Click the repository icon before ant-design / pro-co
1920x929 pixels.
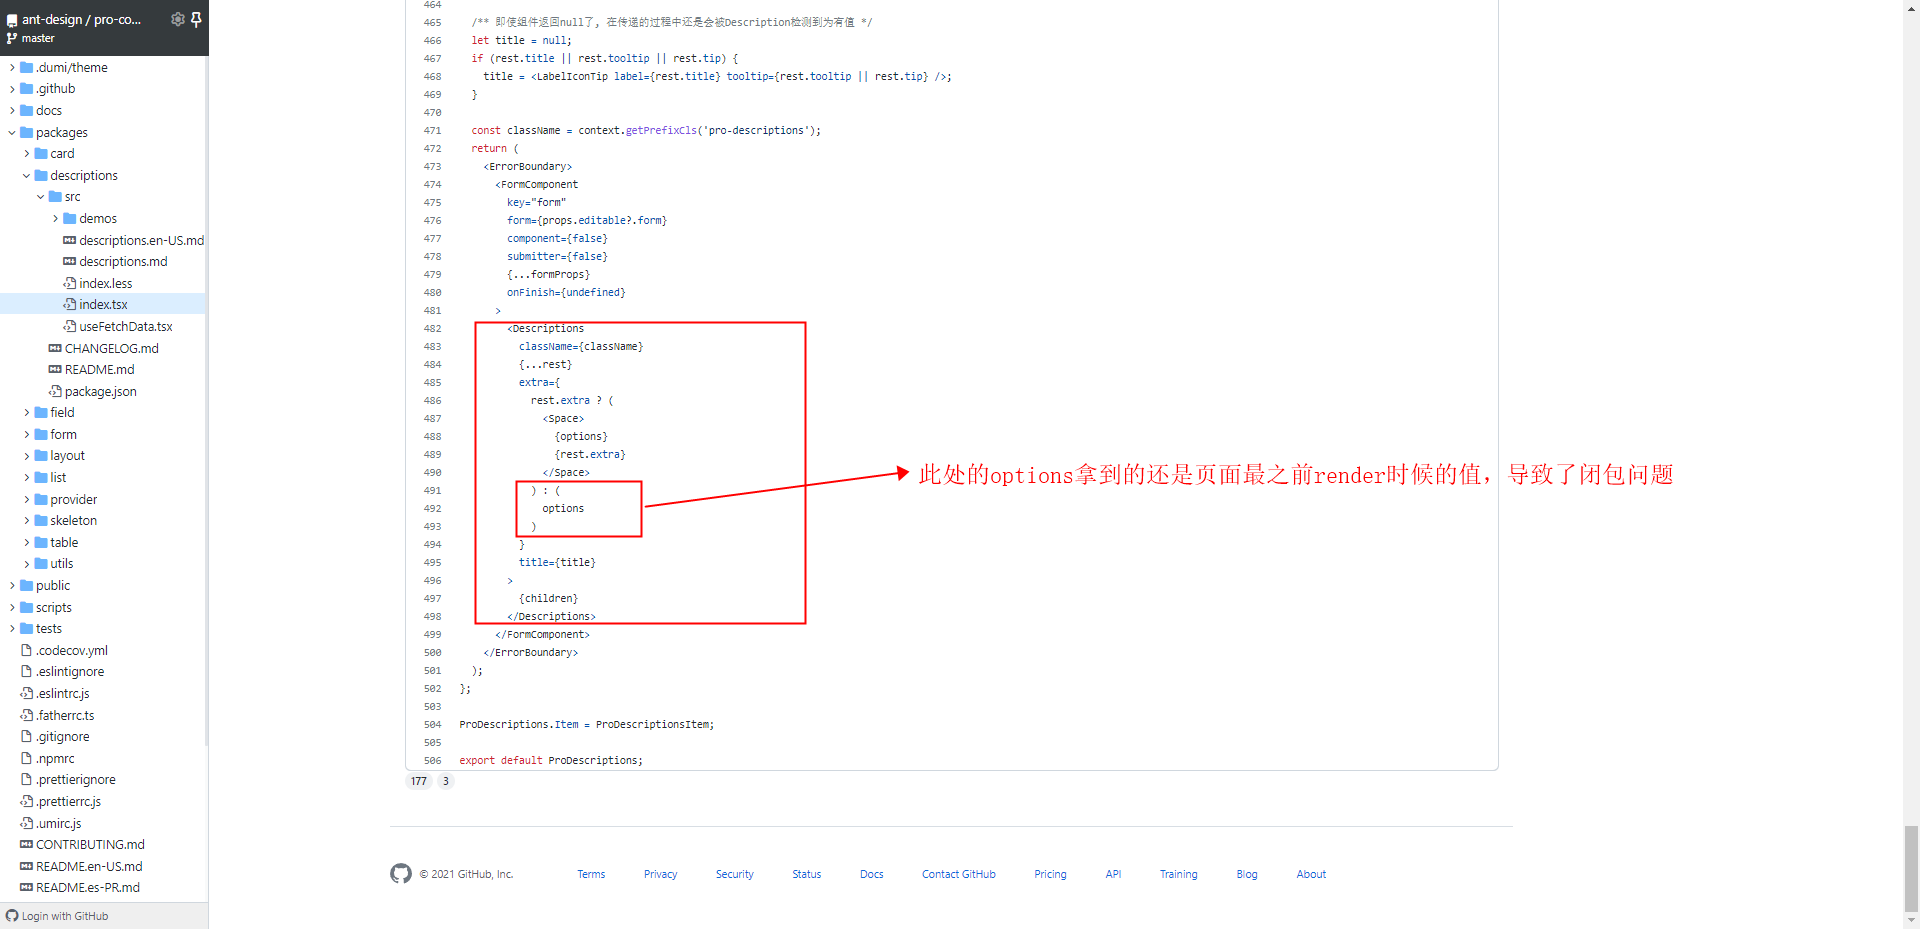(x=12, y=19)
